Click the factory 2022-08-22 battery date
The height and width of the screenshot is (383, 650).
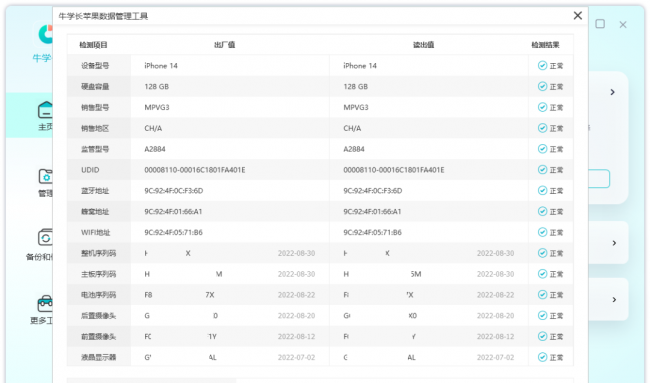296,295
